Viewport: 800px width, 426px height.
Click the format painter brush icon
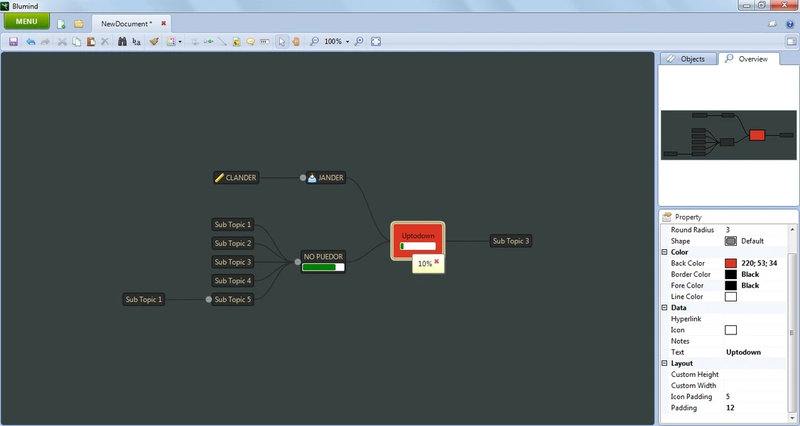click(153, 42)
